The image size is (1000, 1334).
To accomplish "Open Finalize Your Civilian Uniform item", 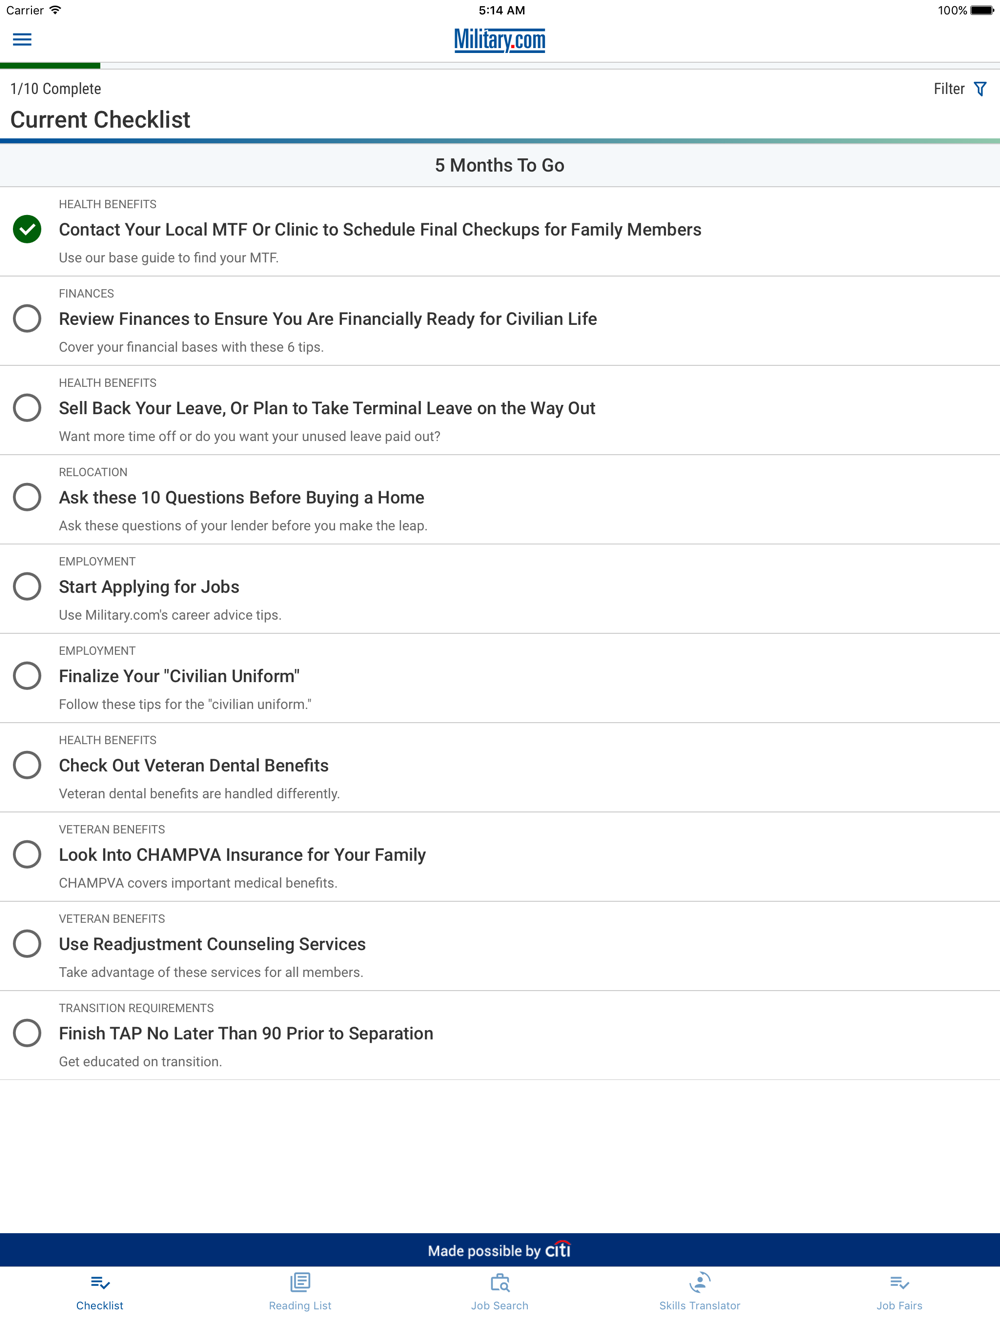I will pyautogui.click(x=500, y=678).
